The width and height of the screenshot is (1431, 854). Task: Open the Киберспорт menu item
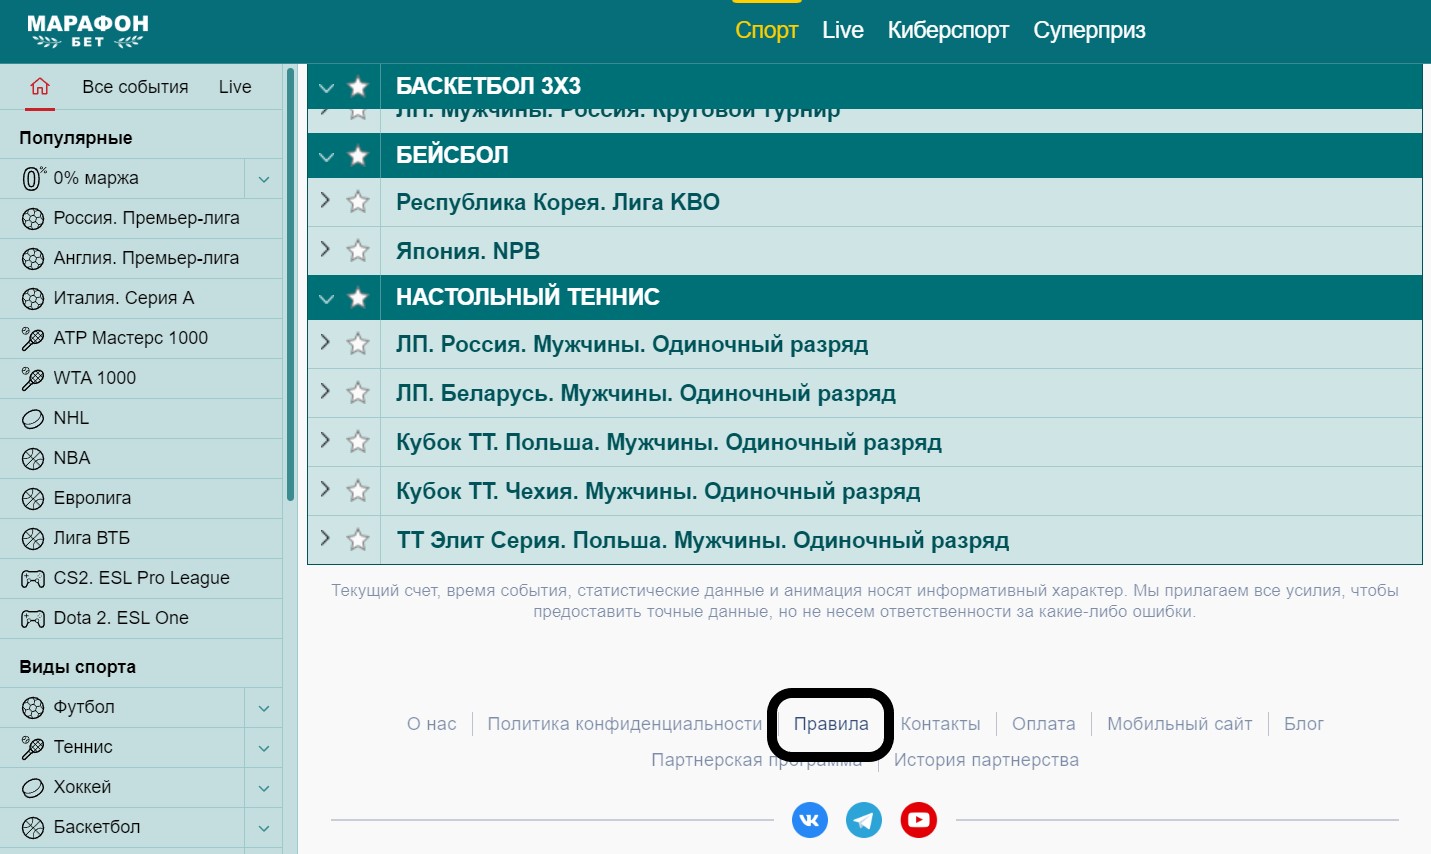[947, 30]
